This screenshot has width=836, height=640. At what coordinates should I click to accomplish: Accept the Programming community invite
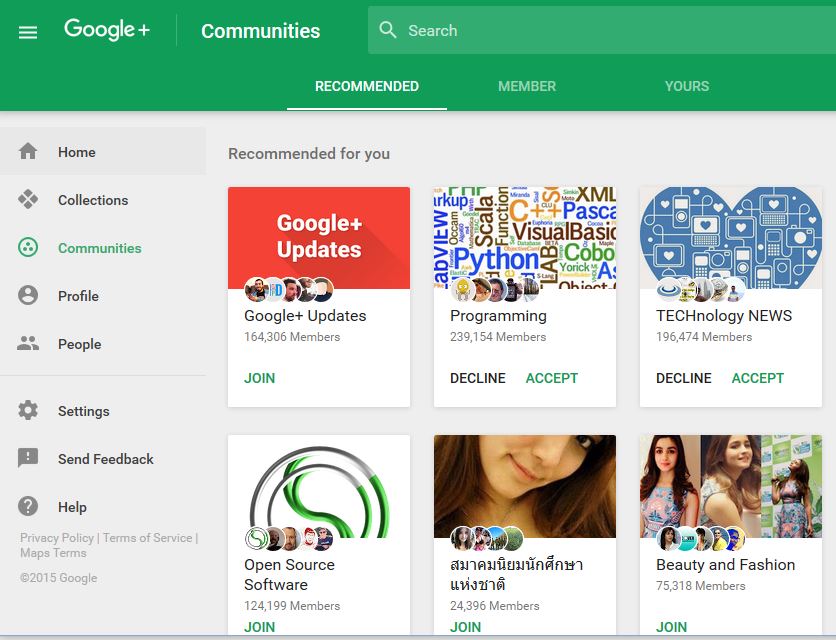552,378
